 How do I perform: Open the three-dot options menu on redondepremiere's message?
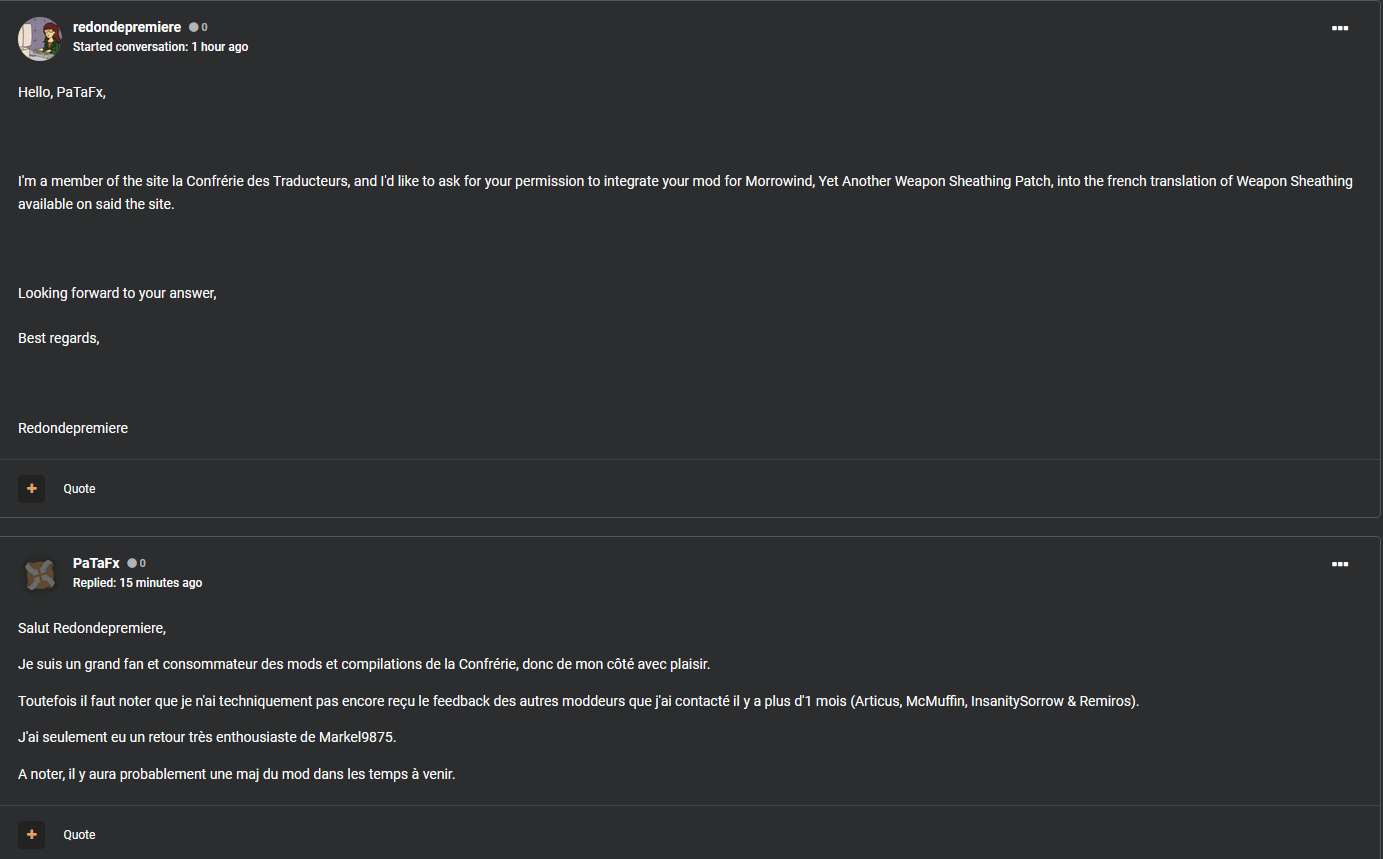point(1340,28)
